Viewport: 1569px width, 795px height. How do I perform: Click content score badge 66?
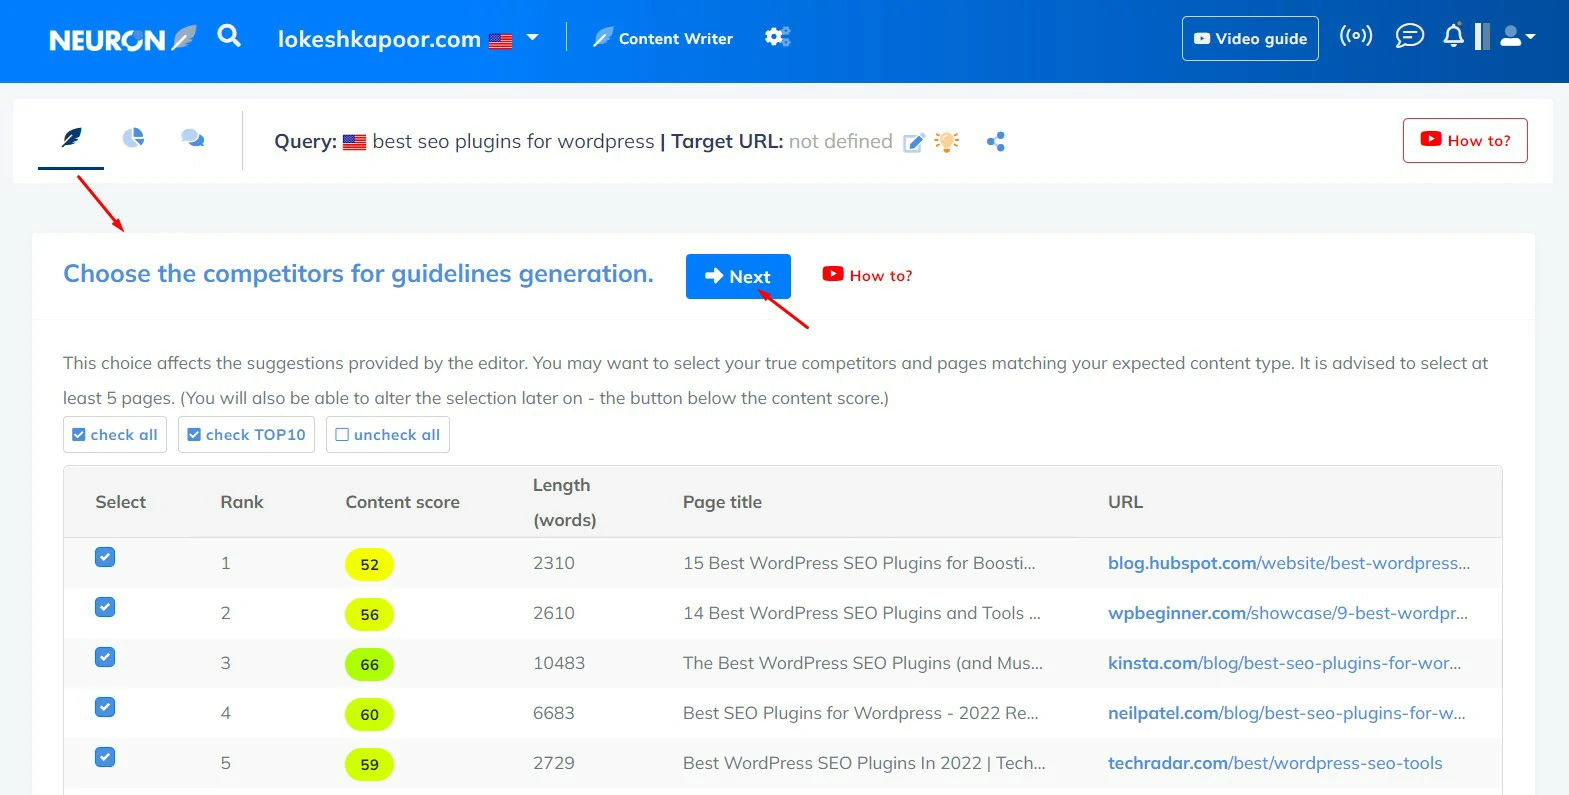369,664
